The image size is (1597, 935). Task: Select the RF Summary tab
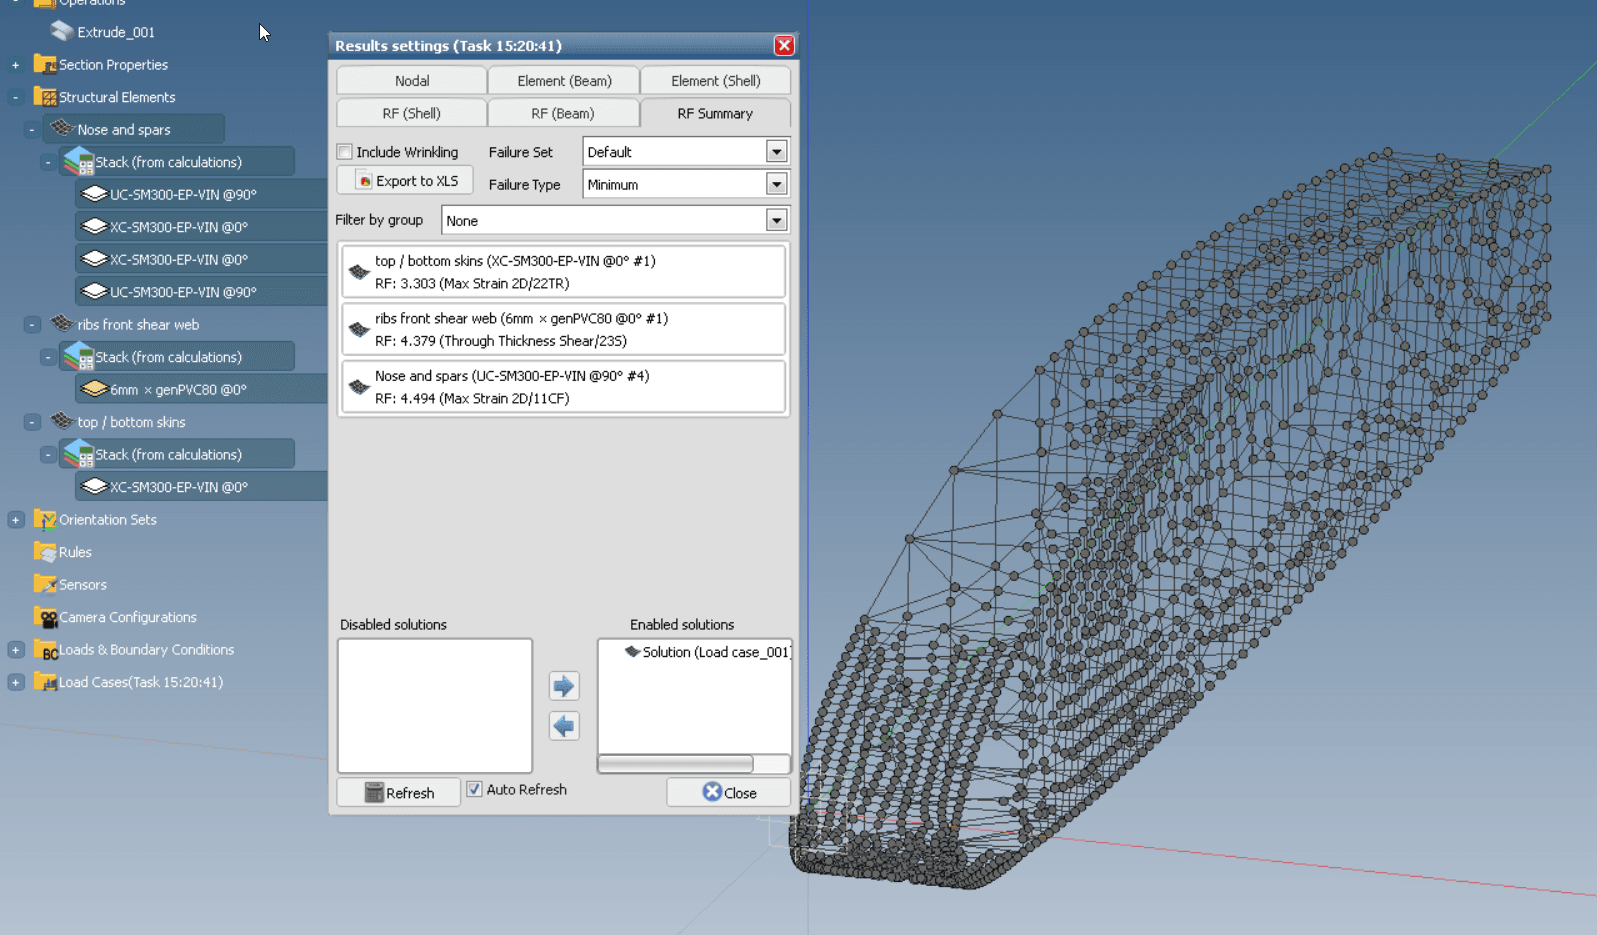coord(715,113)
